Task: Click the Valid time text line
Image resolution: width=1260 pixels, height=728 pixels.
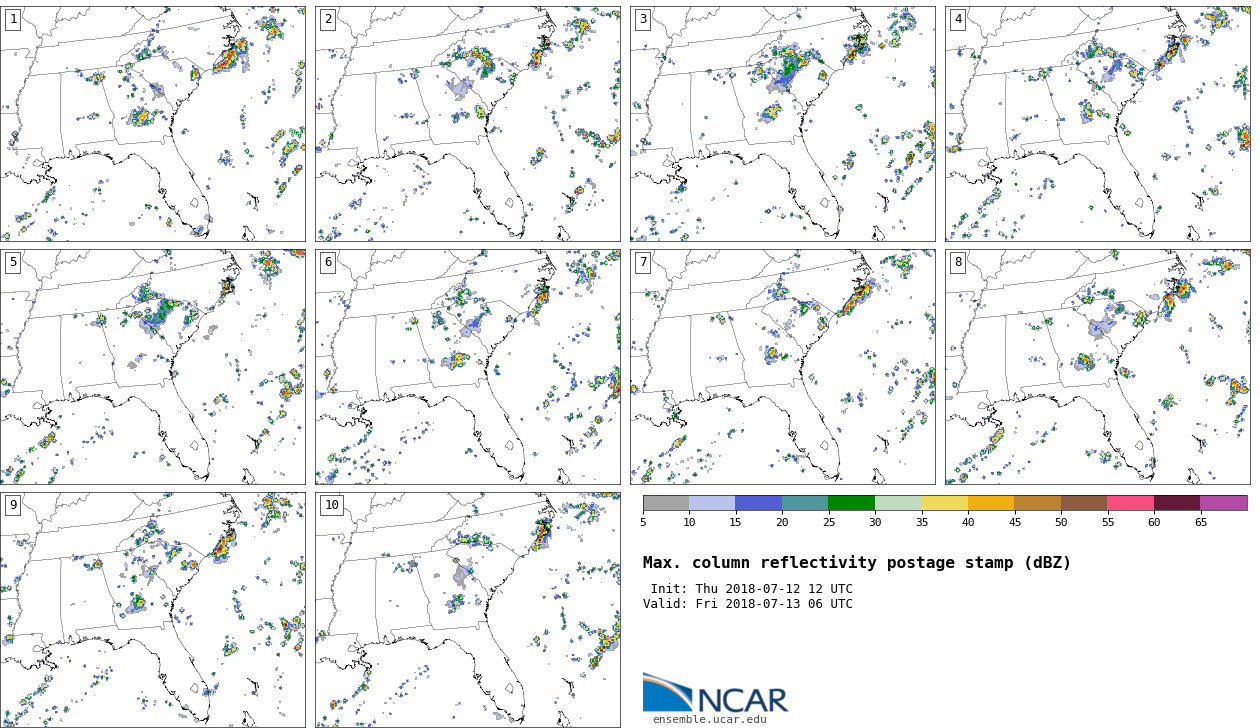Action: point(747,604)
